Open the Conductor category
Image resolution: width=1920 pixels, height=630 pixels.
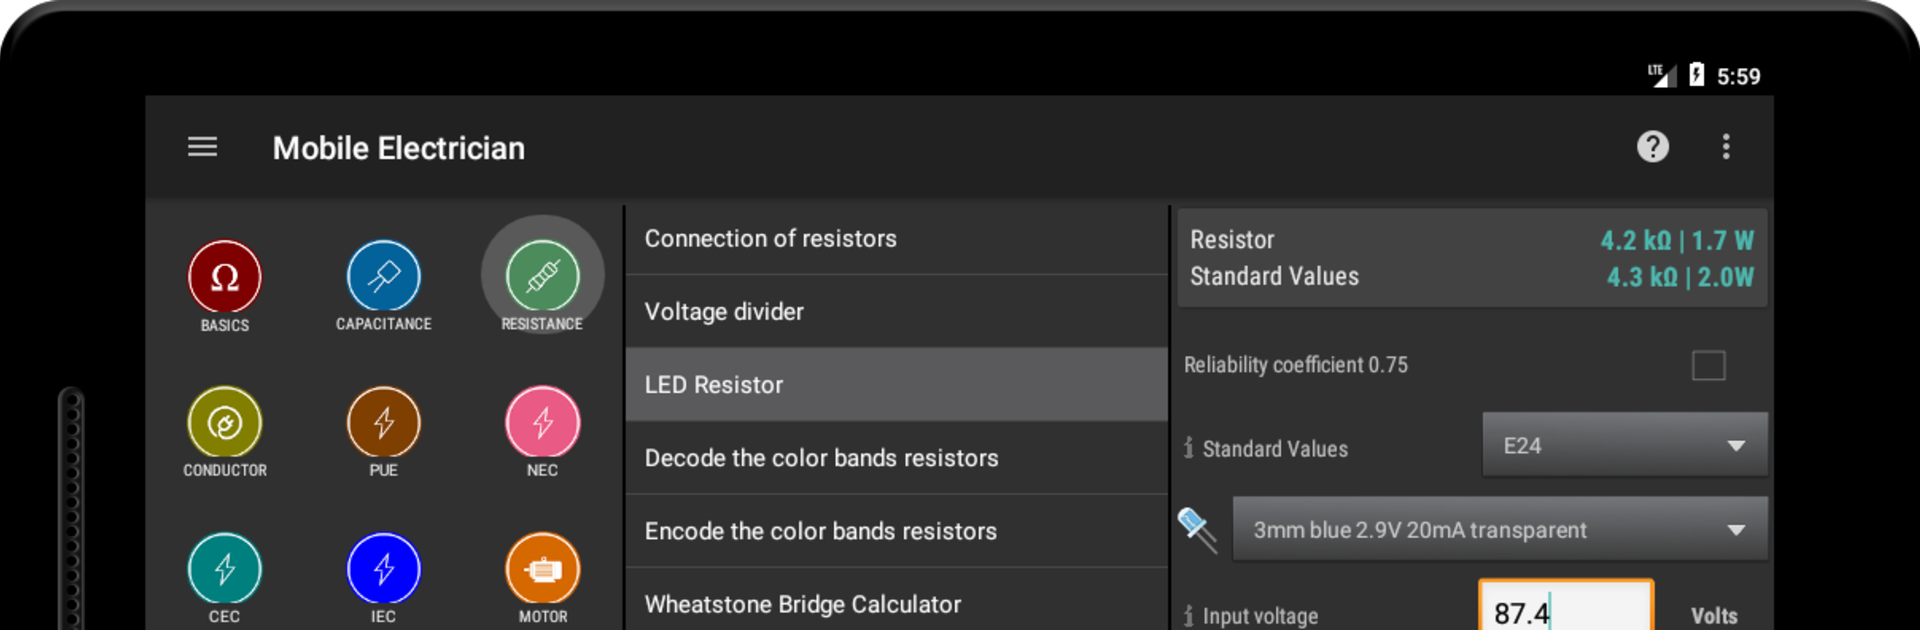pos(225,423)
